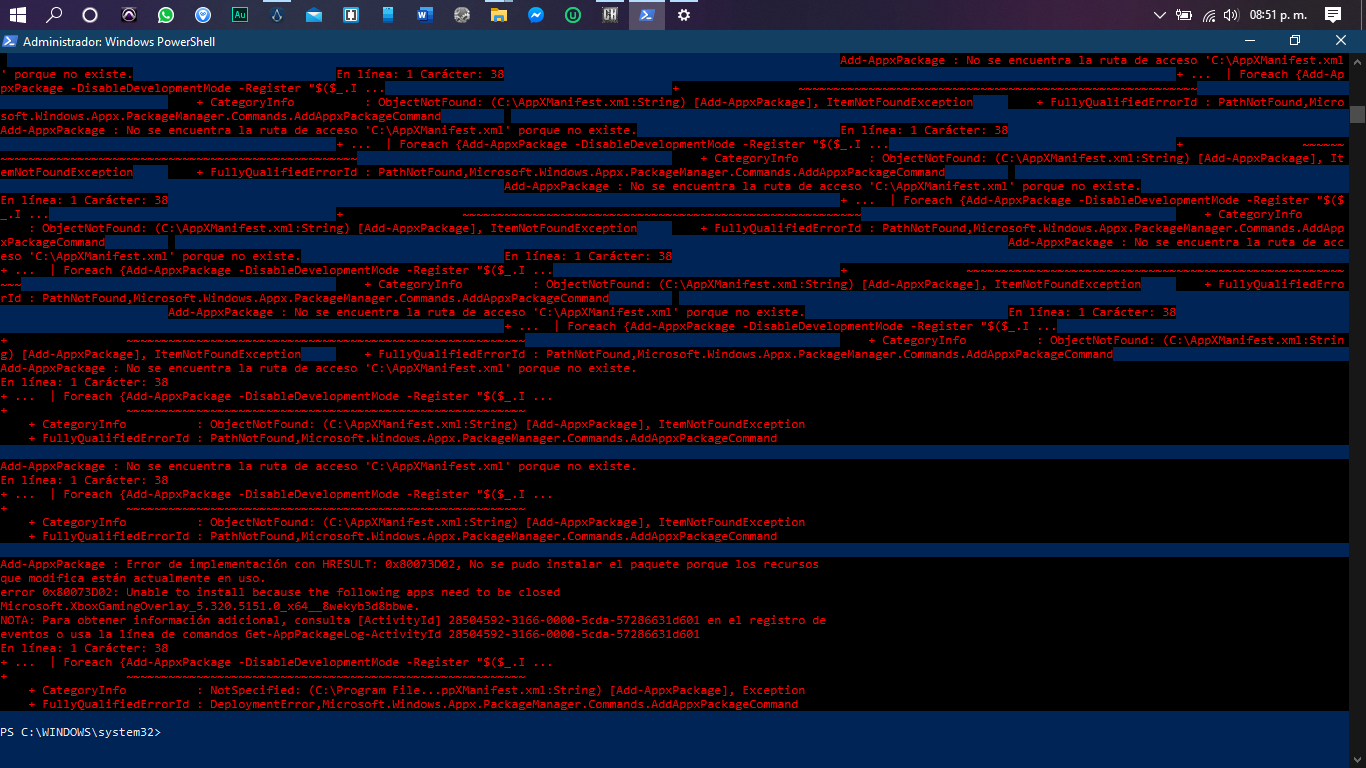The image size is (1366, 768).
Task: Open Microsoft Word from the taskbar
Action: coord(425,15)
